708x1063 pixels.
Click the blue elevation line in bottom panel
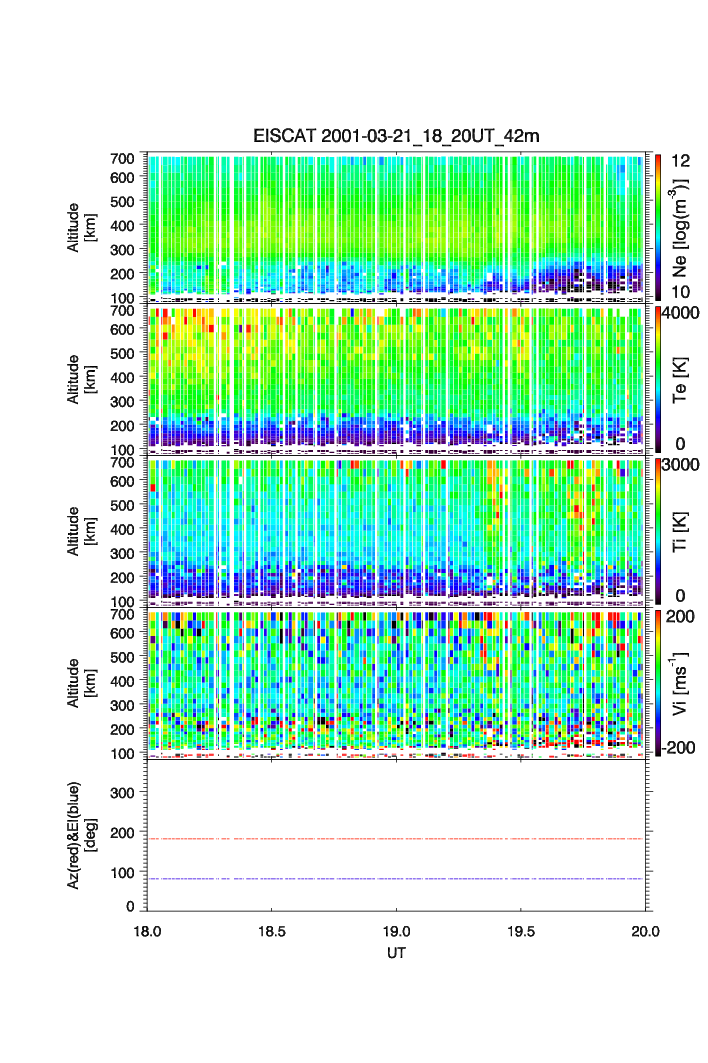(x=398, y=879)
